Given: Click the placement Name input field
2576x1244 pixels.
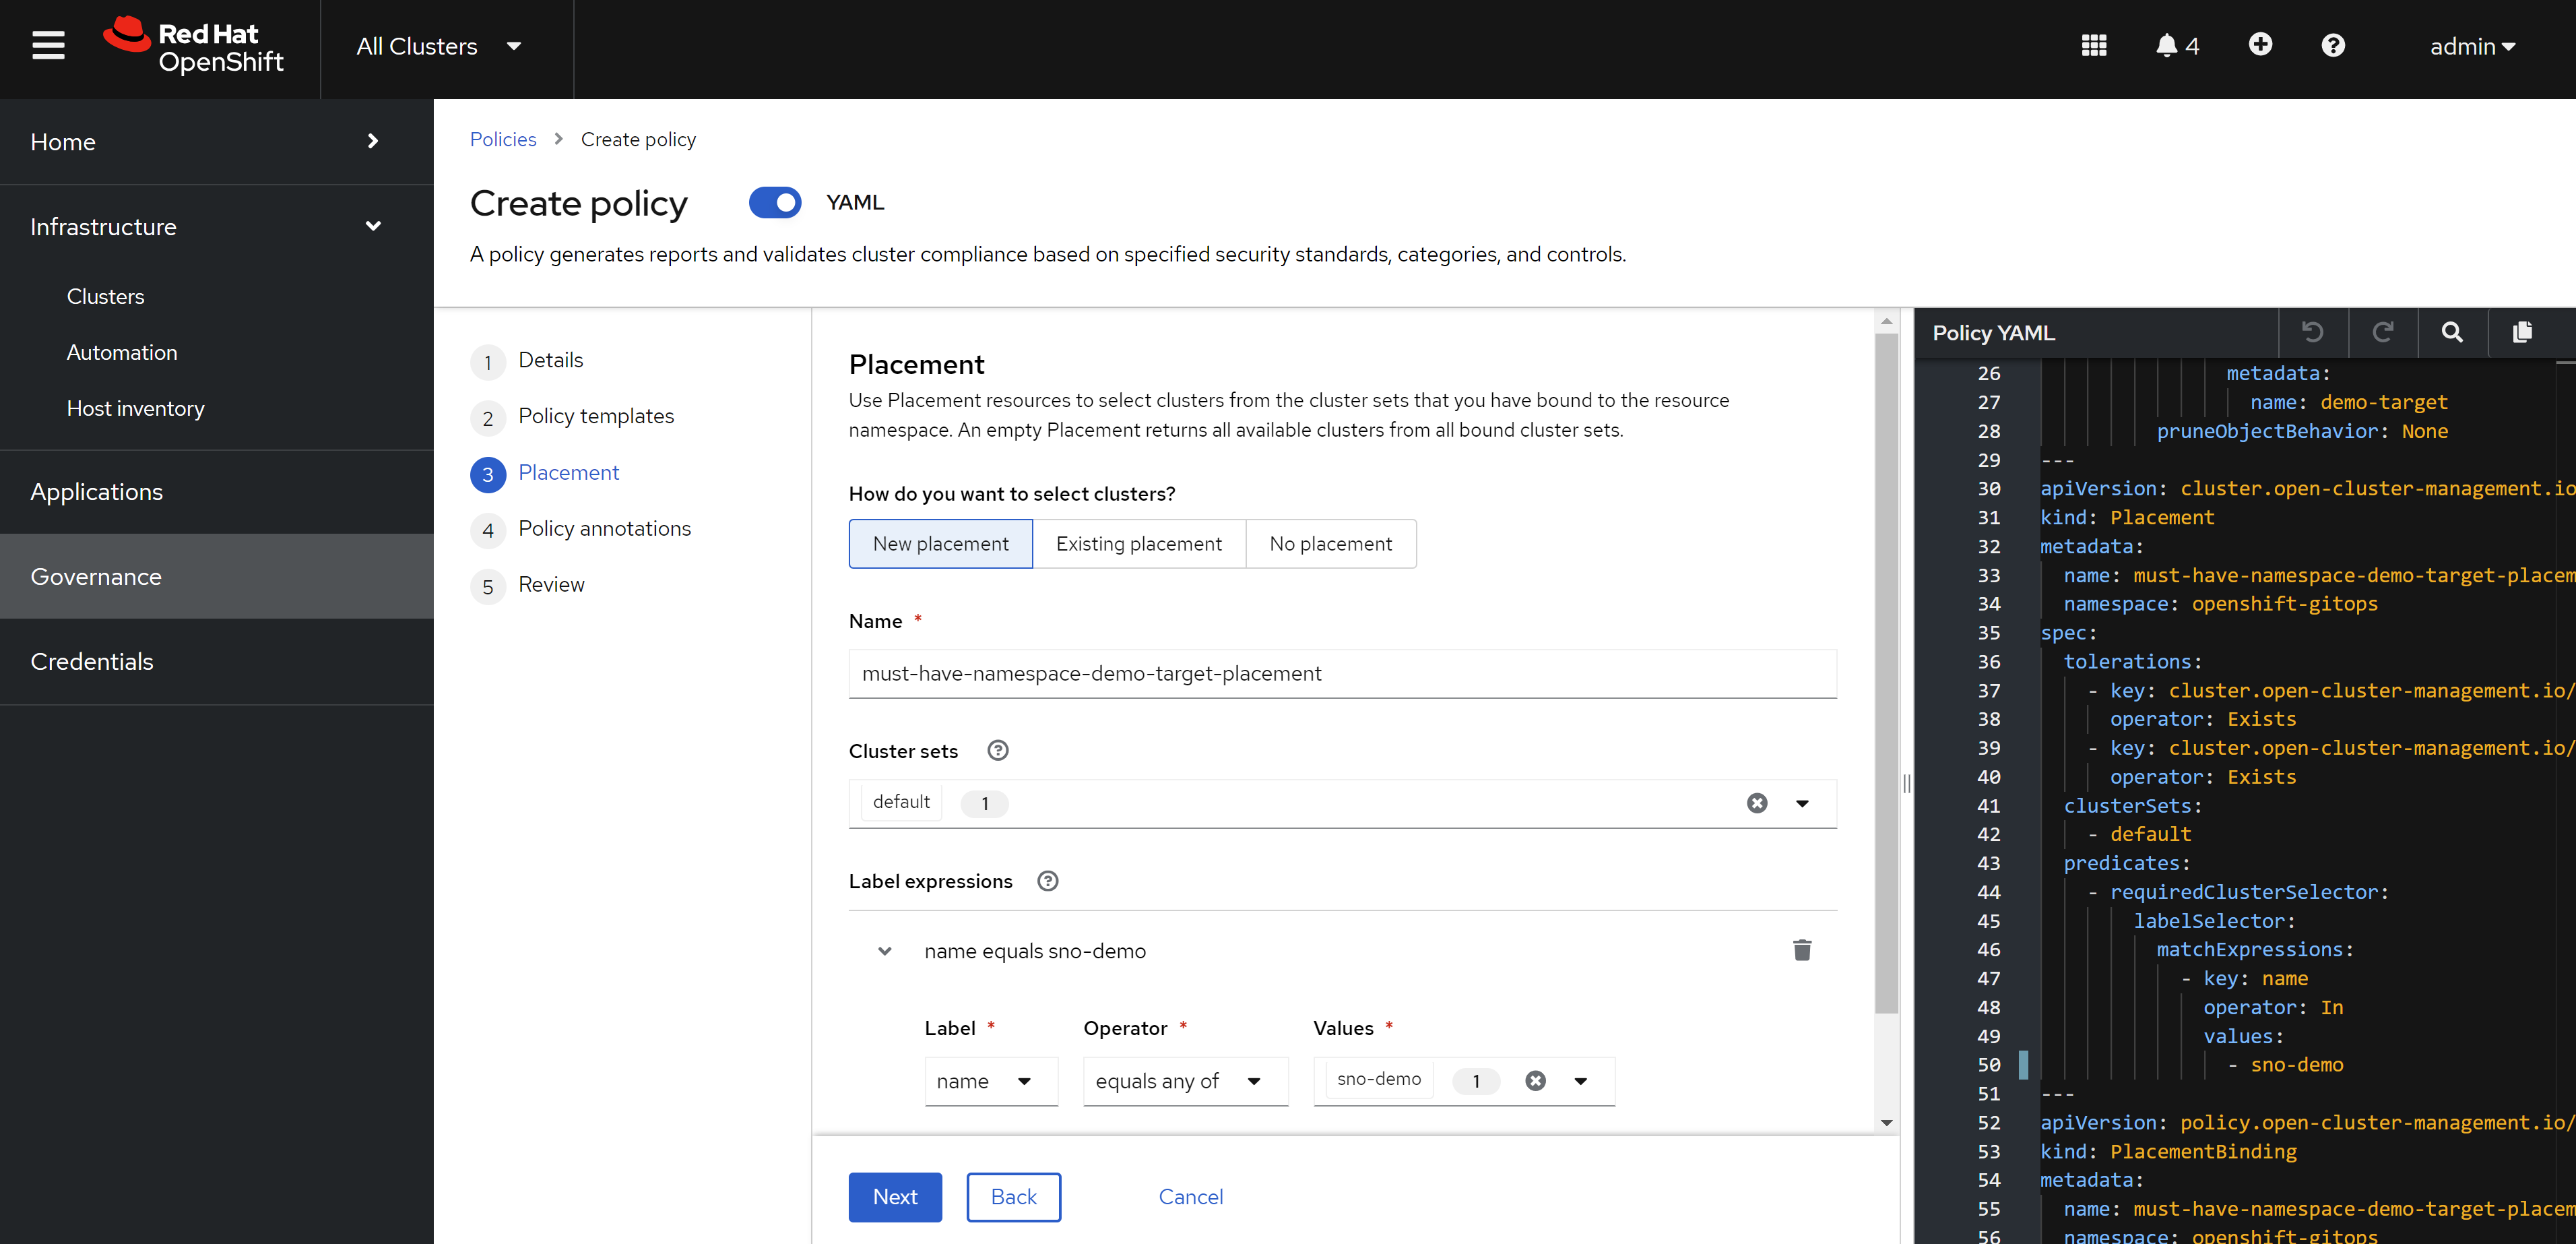Looking at the screenshot, I should (x=1341, y=673).
